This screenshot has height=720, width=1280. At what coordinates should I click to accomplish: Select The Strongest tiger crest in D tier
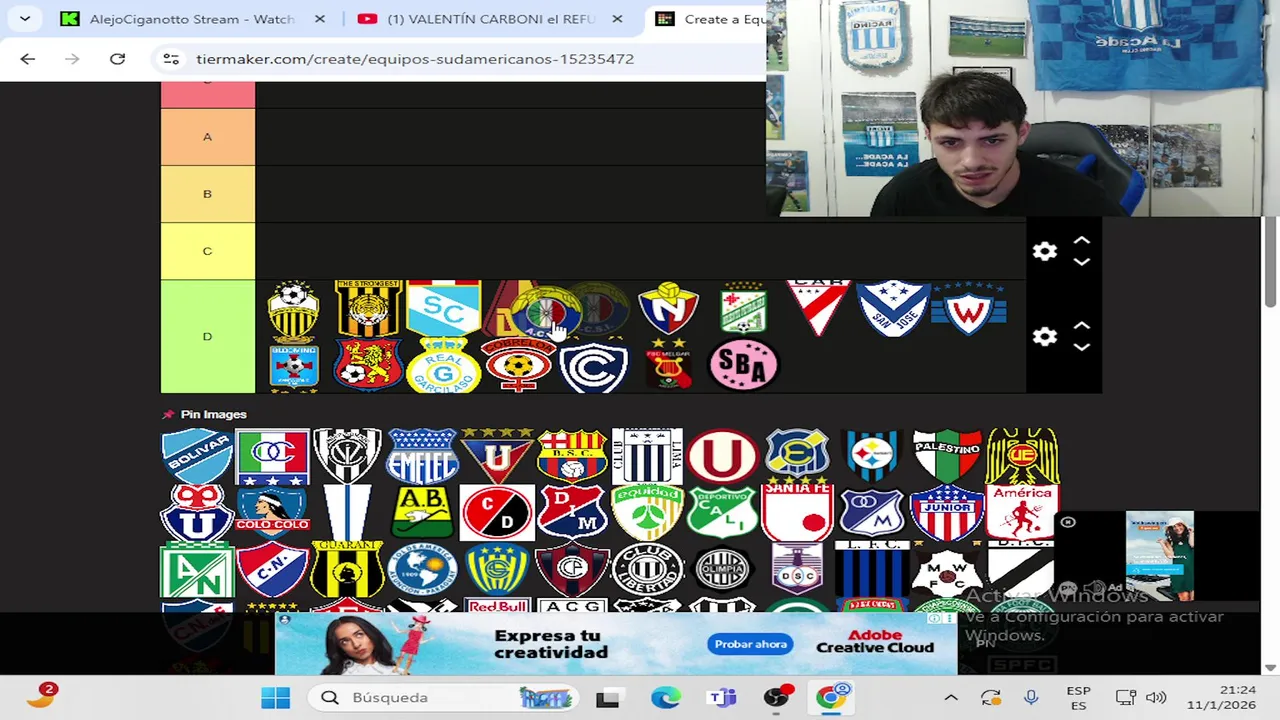pyautogui.click(x=368, y=308)
